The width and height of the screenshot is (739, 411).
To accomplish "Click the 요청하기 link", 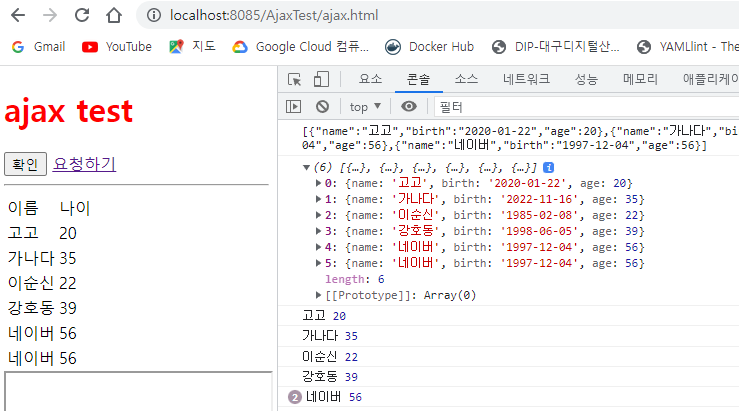I will click(x=84, y=164).
